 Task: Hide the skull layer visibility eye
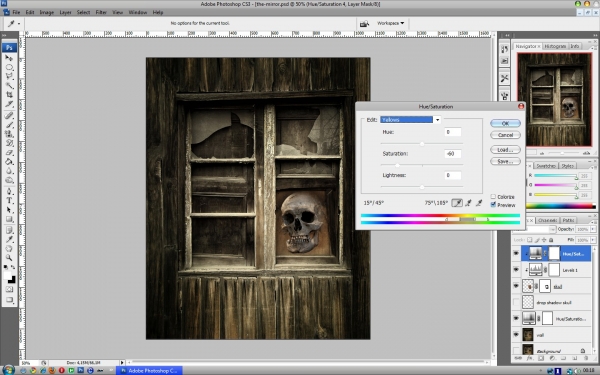[x=516, y=286]
